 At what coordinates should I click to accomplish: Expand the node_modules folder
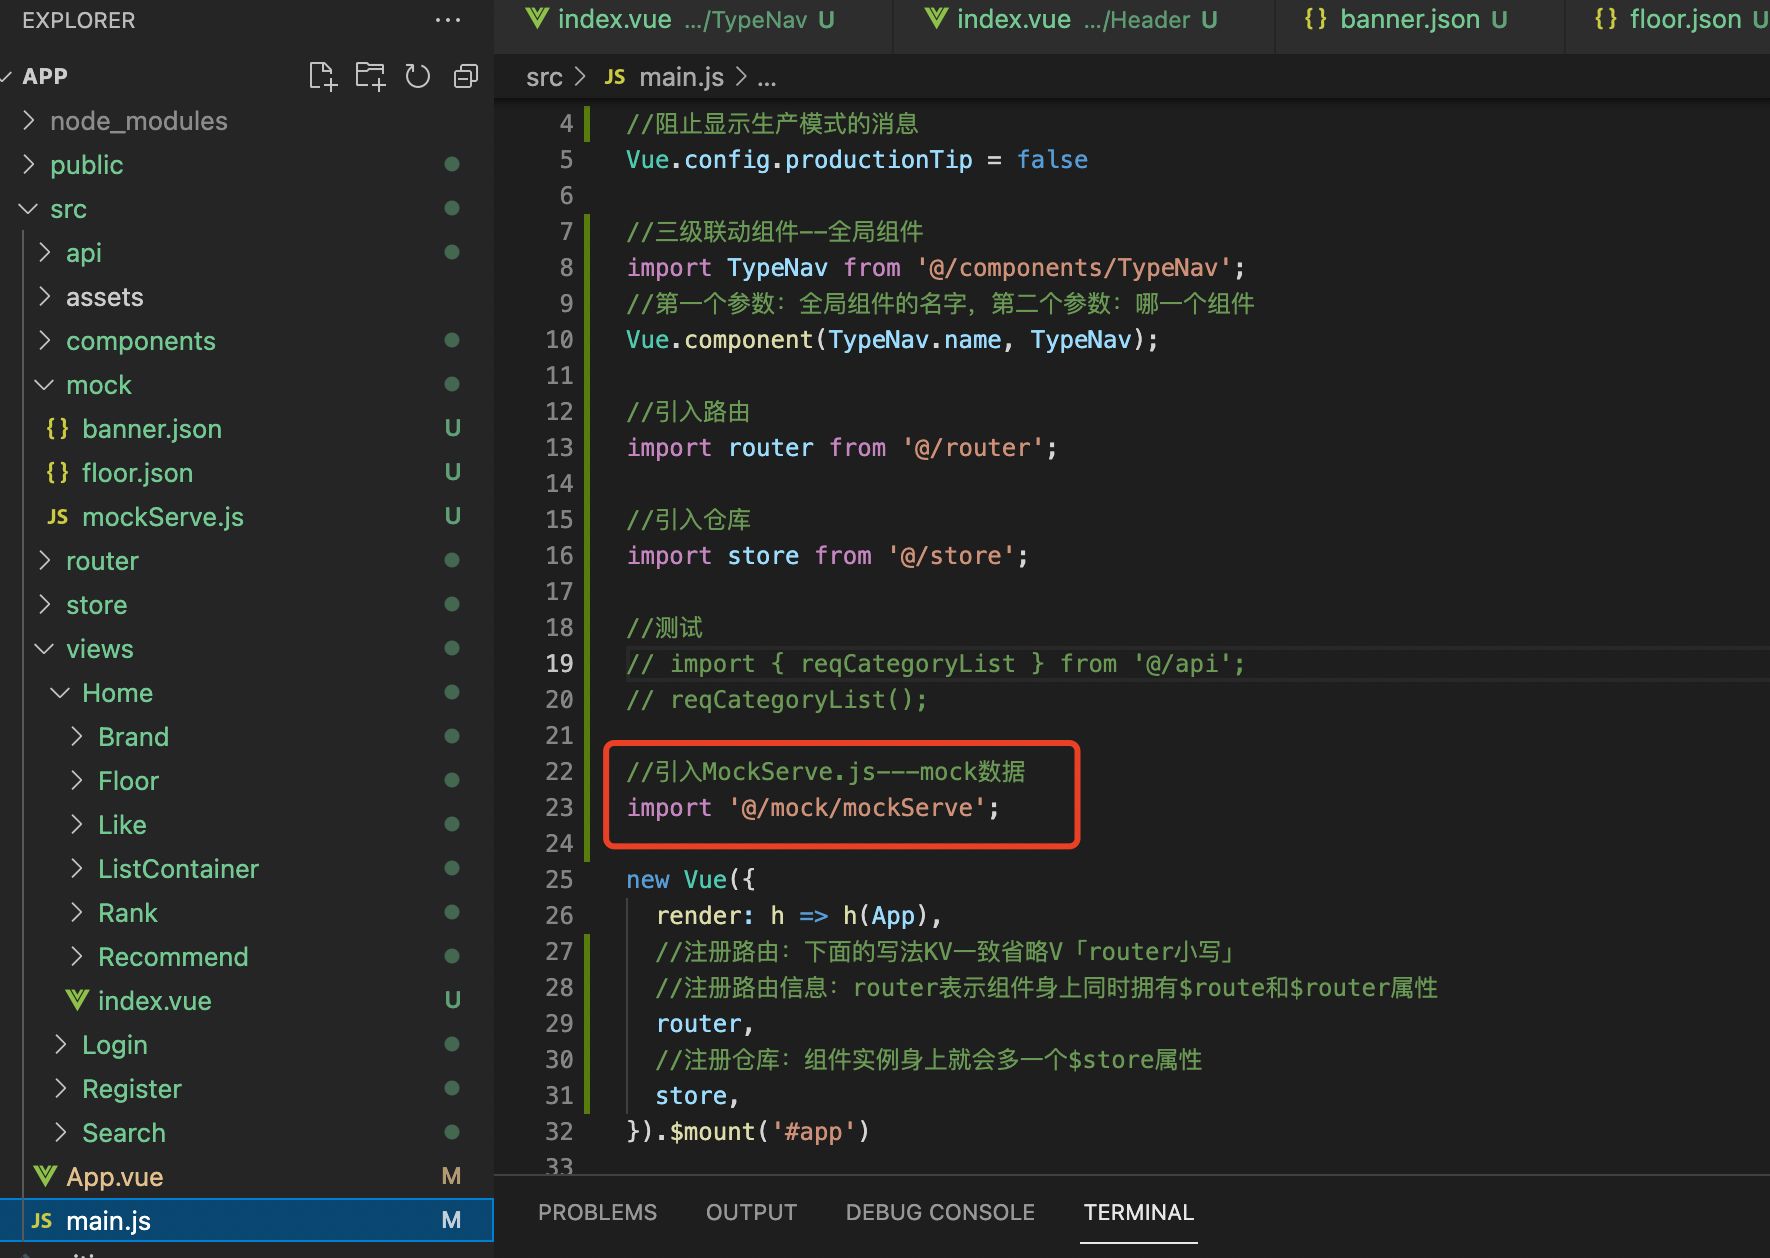[28, 121]
